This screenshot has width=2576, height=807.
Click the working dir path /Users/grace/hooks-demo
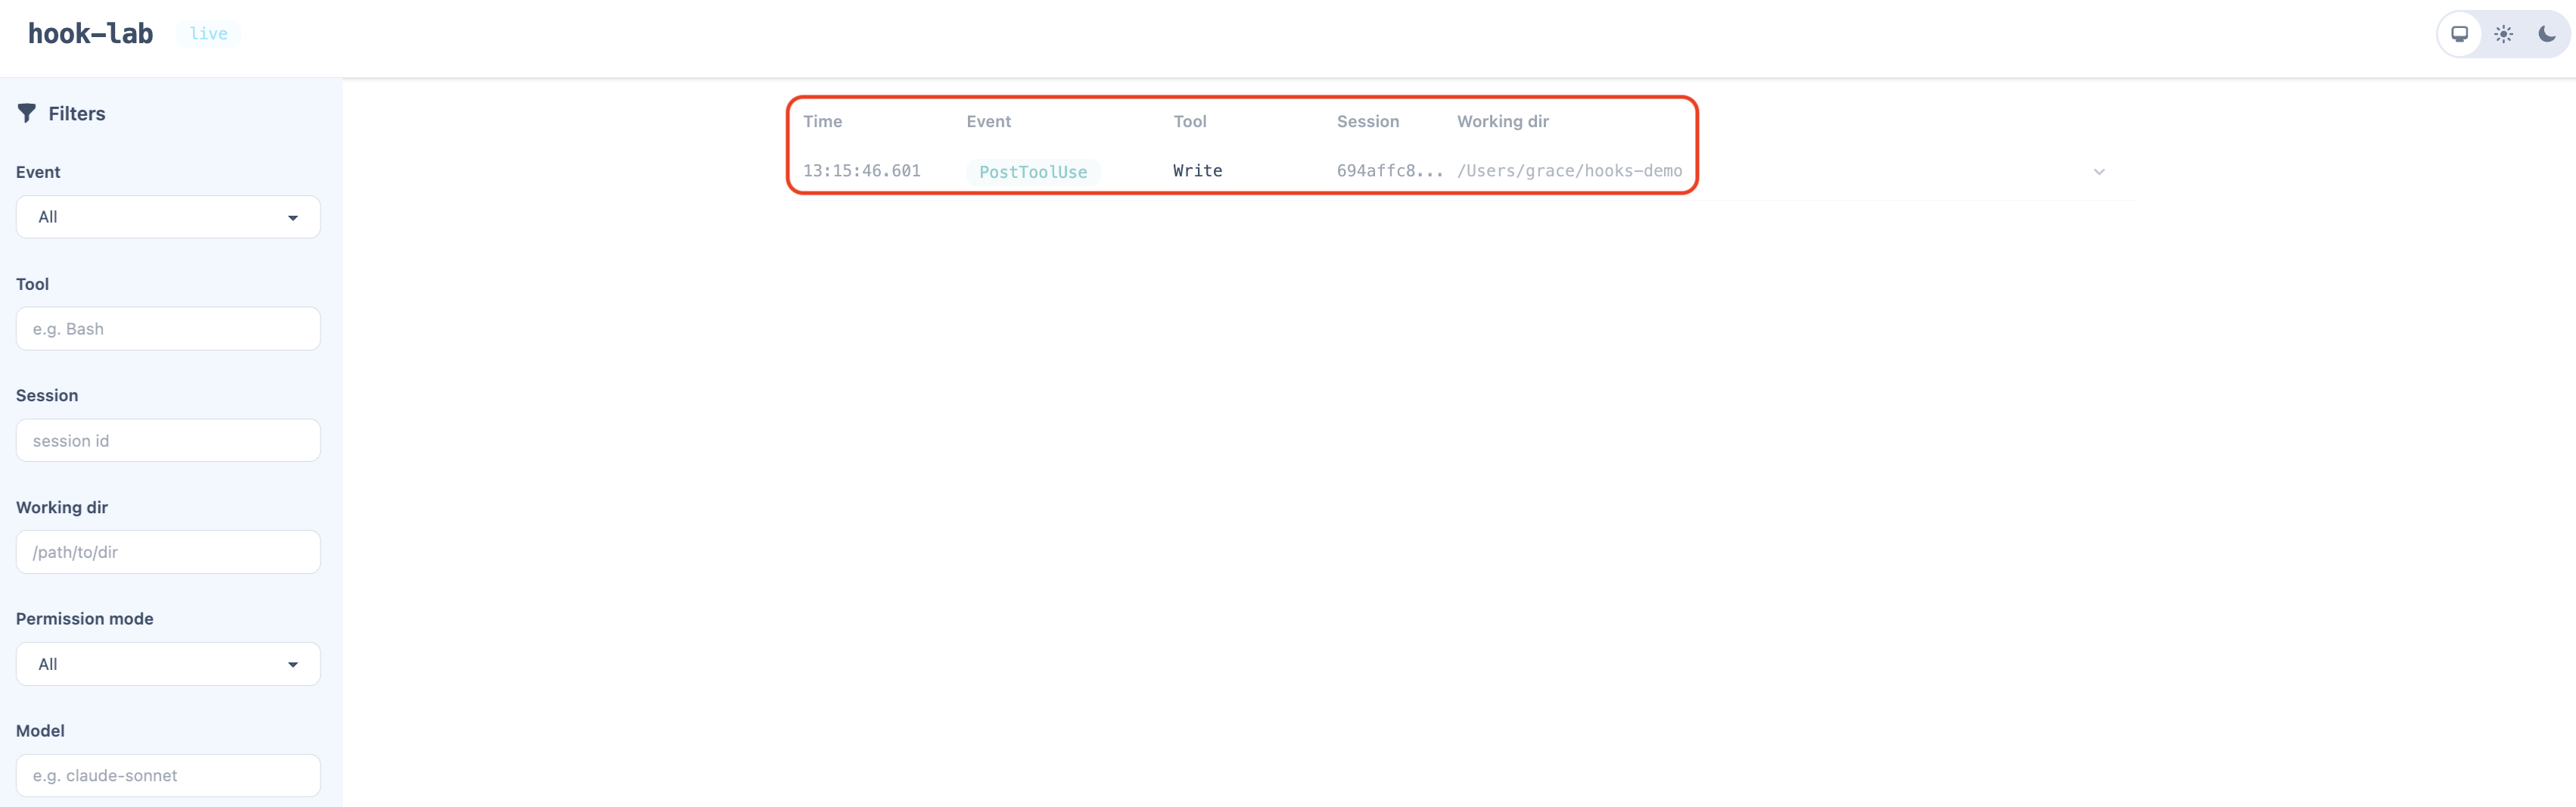coord(1570,171)
